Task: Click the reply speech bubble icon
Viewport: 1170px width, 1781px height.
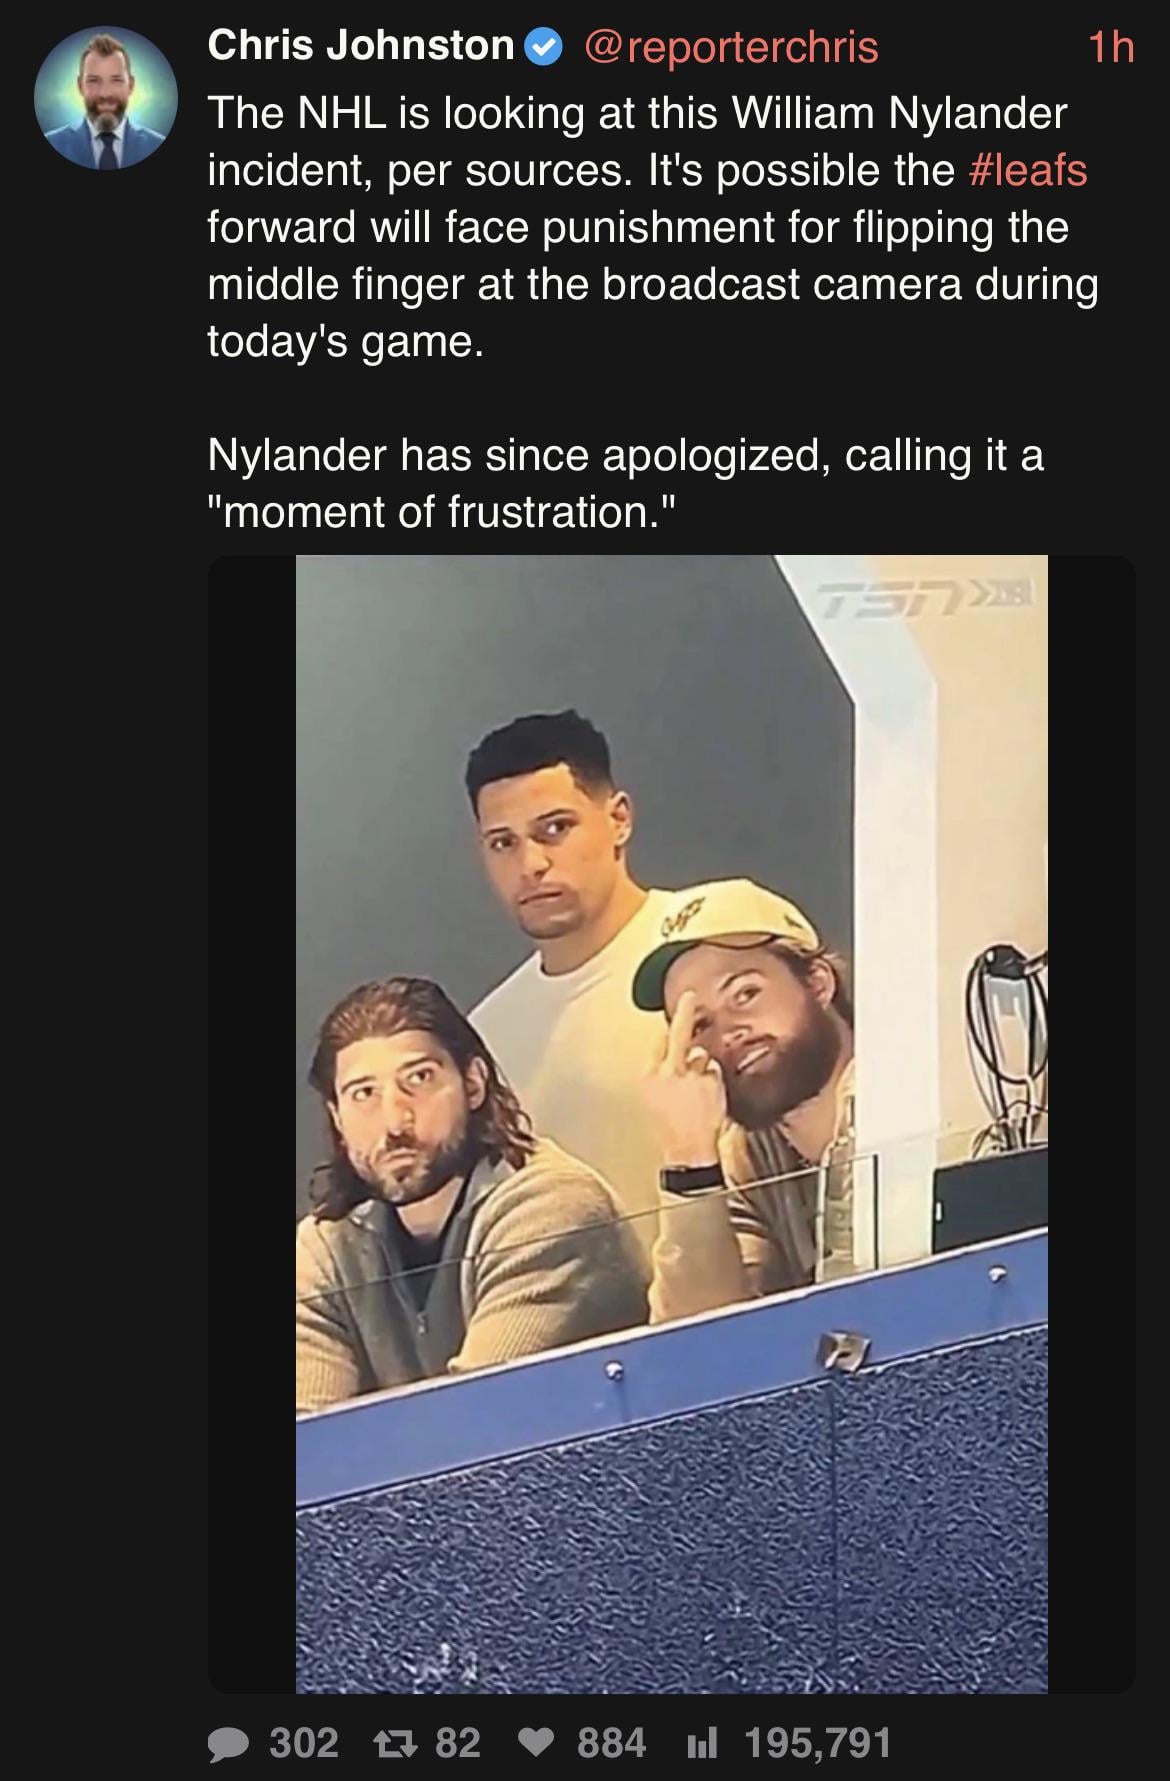Action: tap(230, 1744)
